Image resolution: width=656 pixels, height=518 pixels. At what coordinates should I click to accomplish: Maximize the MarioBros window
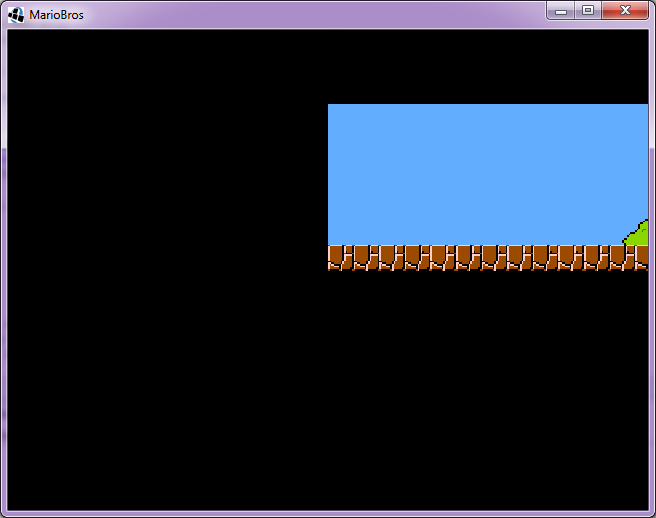(588, 10)
